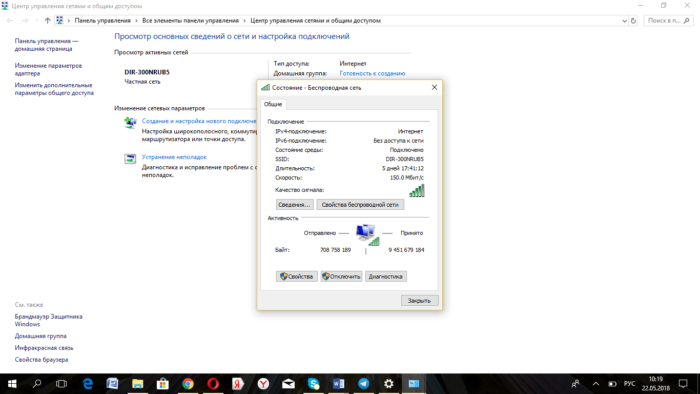
Task: Open Yandex app with red Я icon
Action: pos(238,384)
